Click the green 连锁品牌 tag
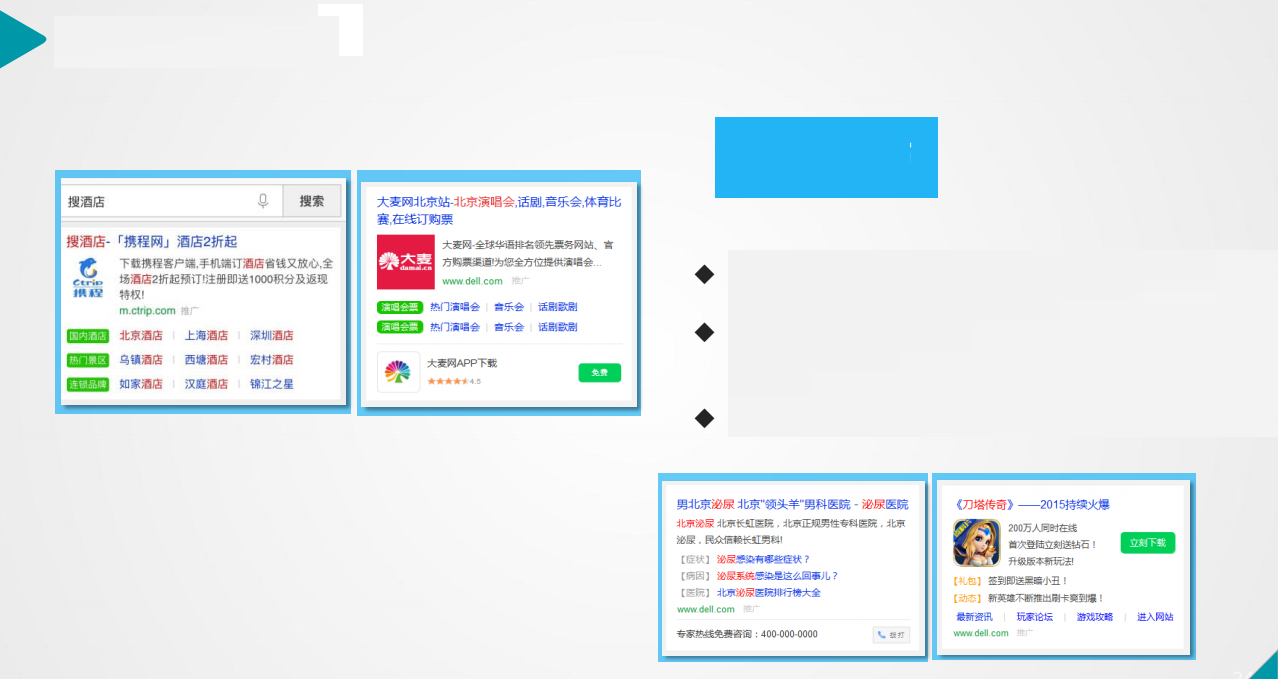This screenshot has height=679, width=1278. click(x=88, y=384)
